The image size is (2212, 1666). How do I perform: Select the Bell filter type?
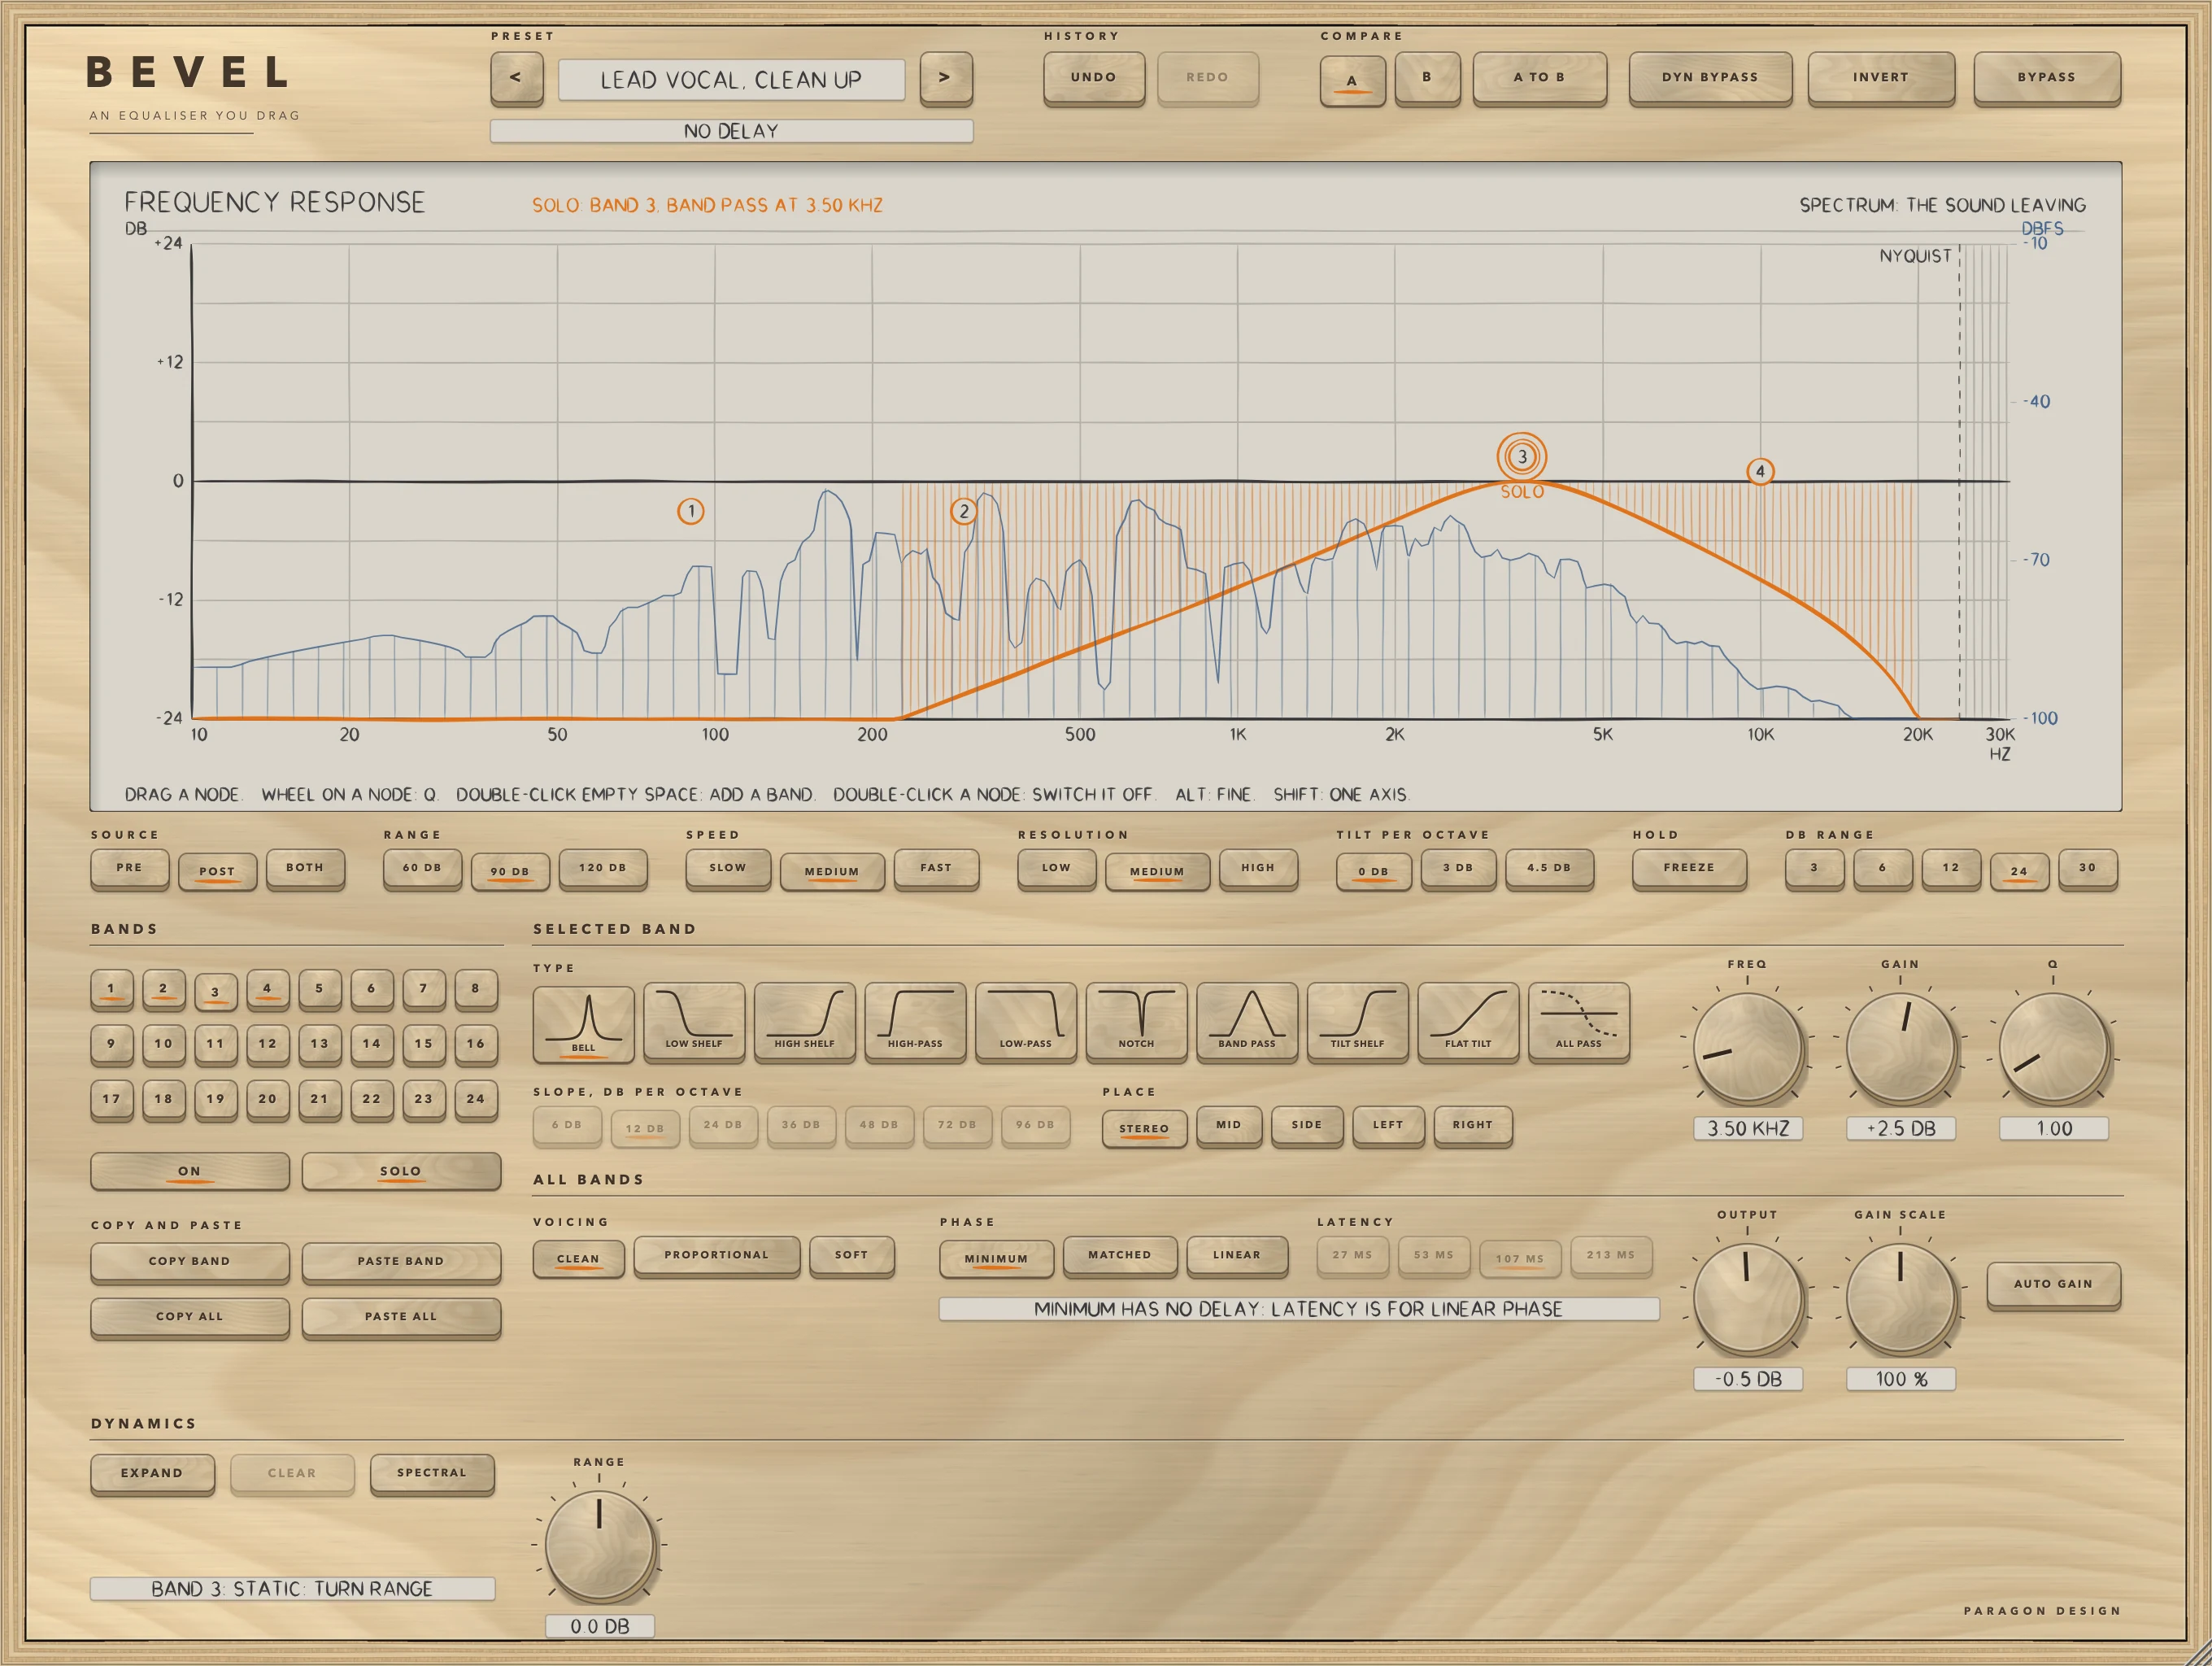(583, 1023)
